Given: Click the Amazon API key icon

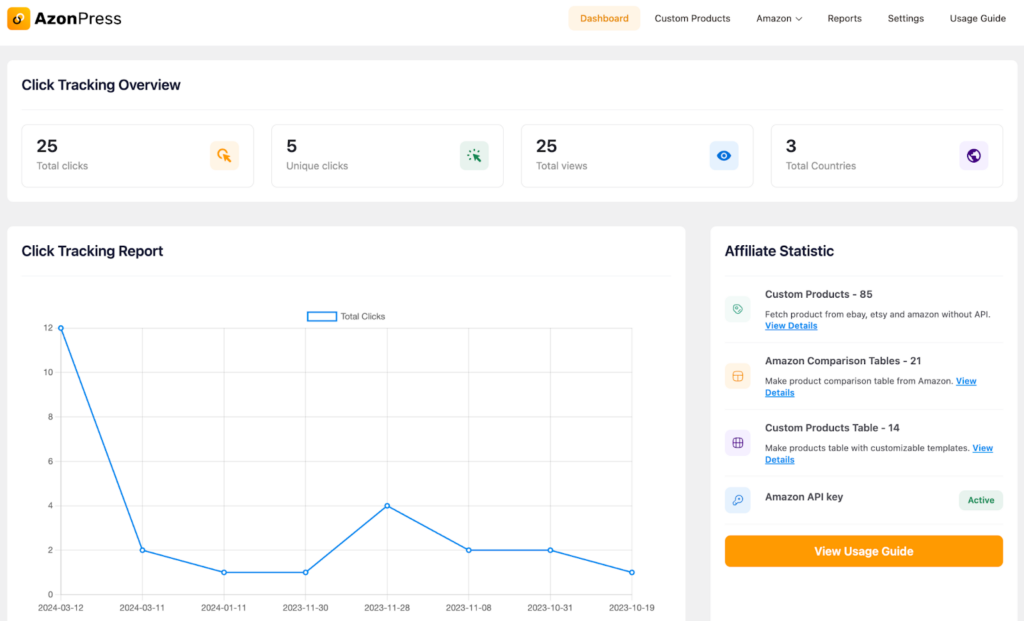Looking at the screenshot, I should tap(738, 500).
